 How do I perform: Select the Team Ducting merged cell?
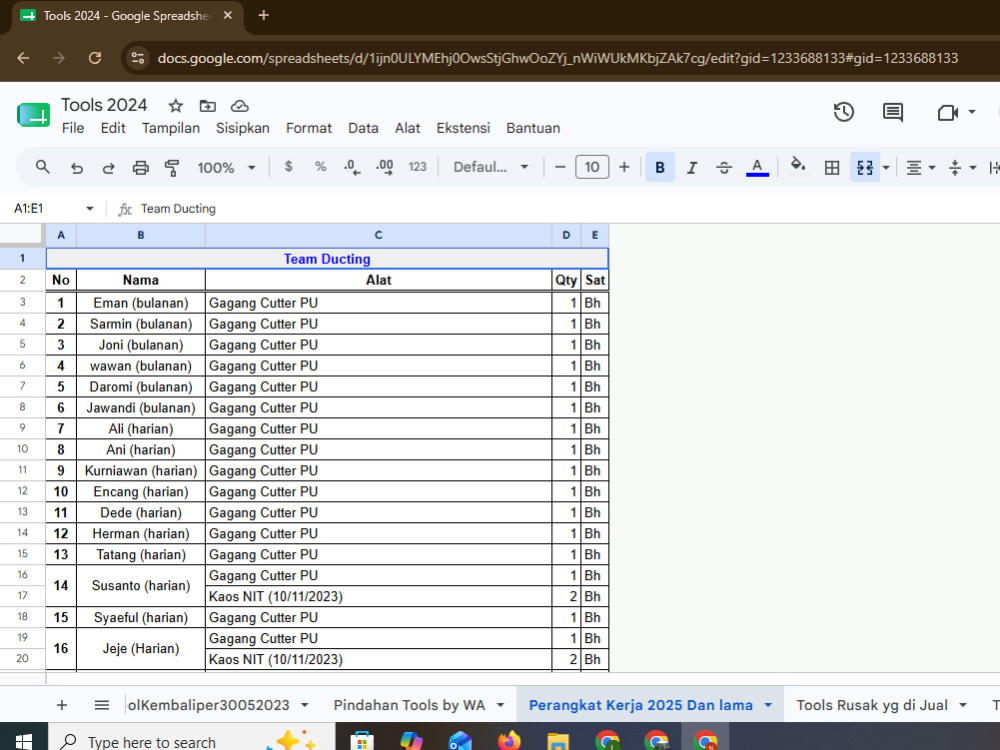(327, 258)
